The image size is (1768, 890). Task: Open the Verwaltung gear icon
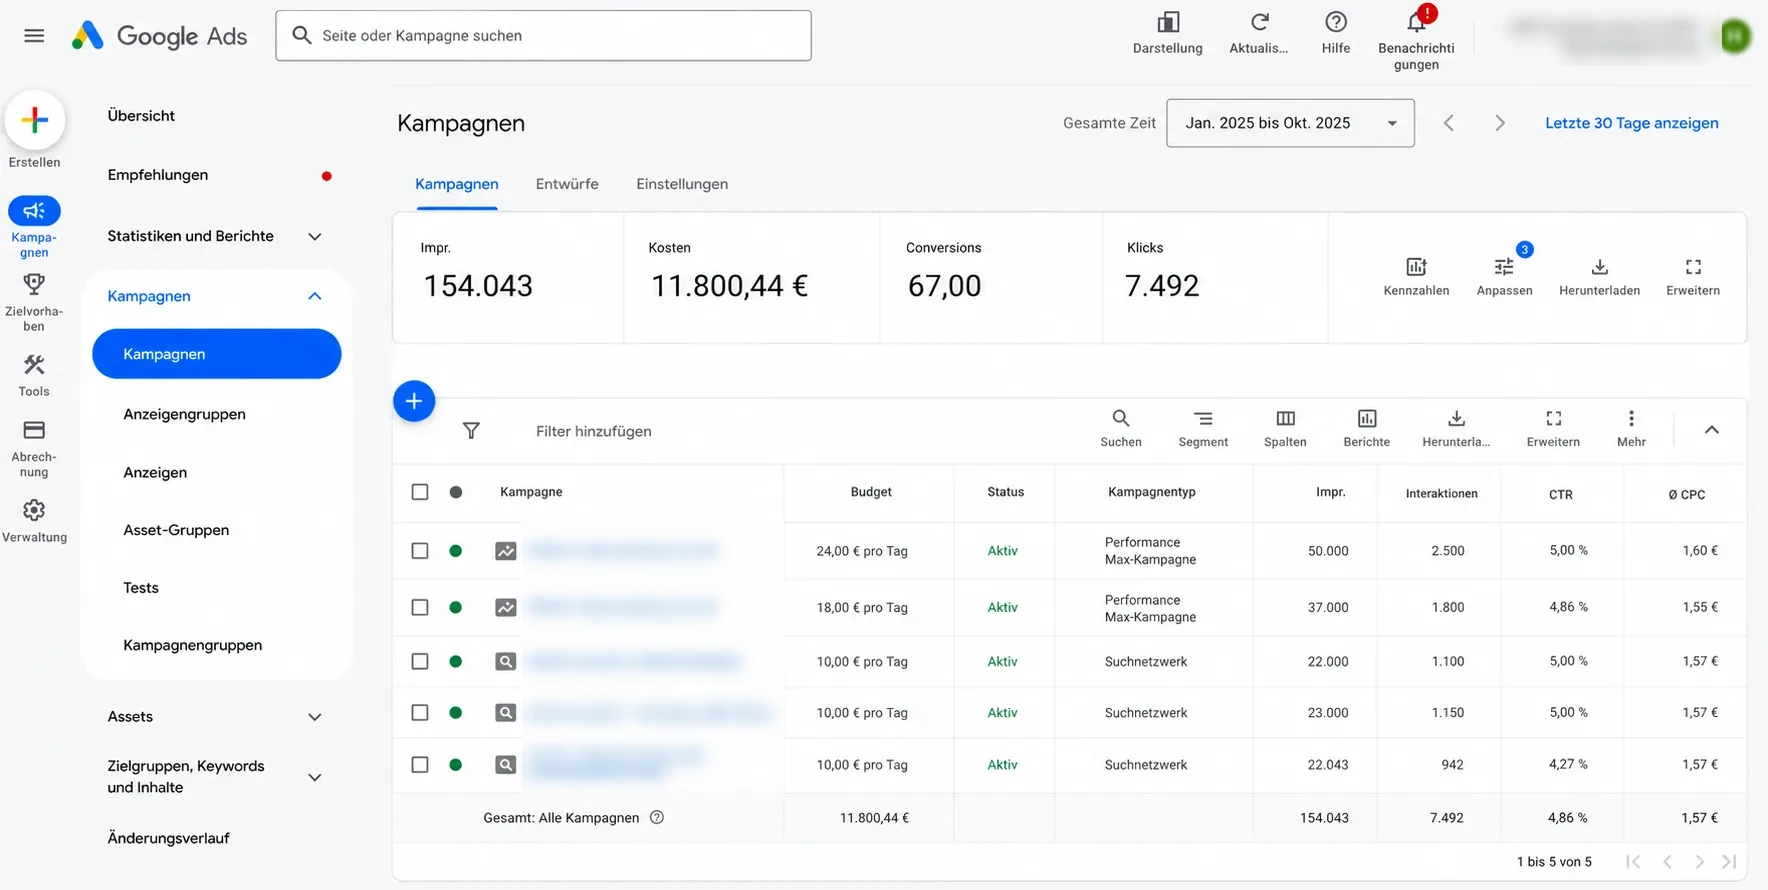click(34, 510)
